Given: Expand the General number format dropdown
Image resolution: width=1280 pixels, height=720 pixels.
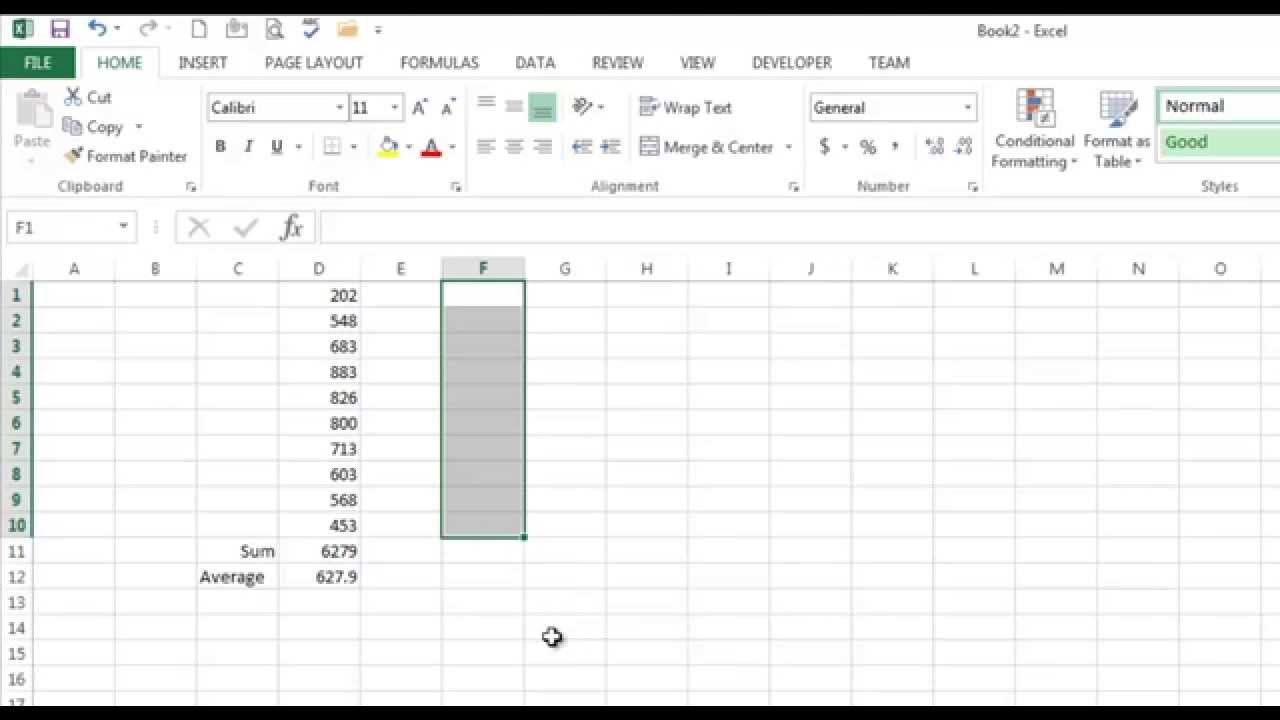Looking at the screenshot, I should [967, 107].
